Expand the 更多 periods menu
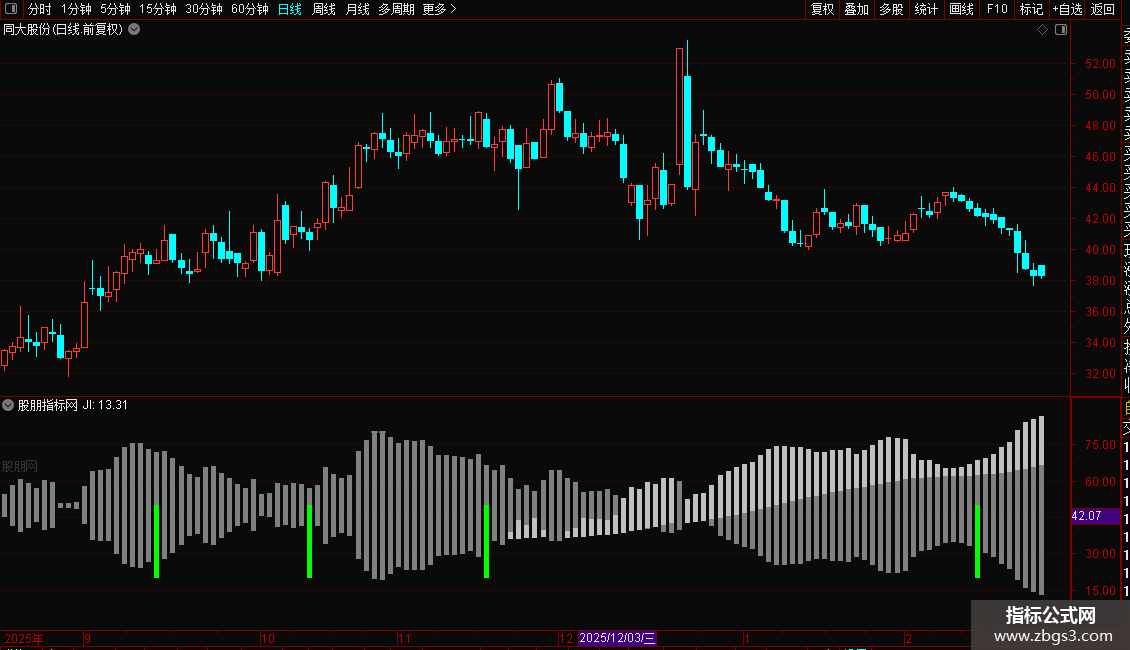Screen dimensions: 1130x650 [439, 9]
